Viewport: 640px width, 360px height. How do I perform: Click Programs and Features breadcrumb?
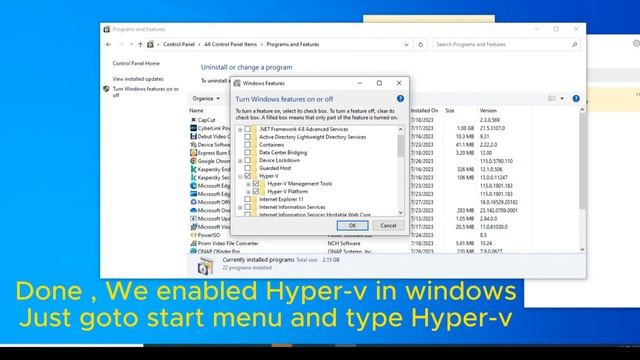point(293,44)
